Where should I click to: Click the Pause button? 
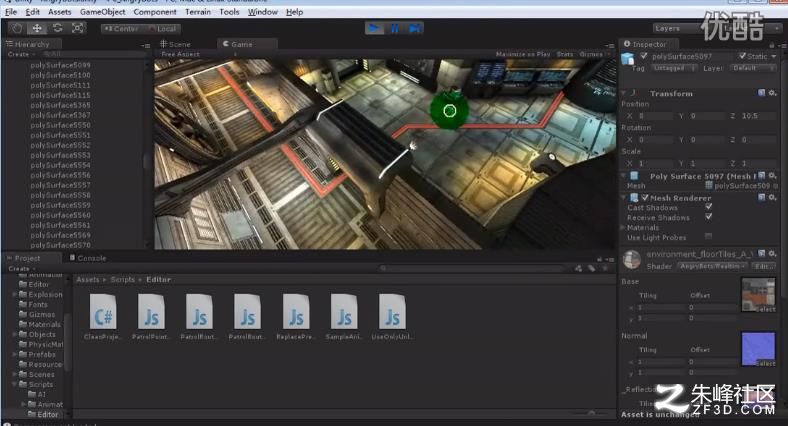395,28
